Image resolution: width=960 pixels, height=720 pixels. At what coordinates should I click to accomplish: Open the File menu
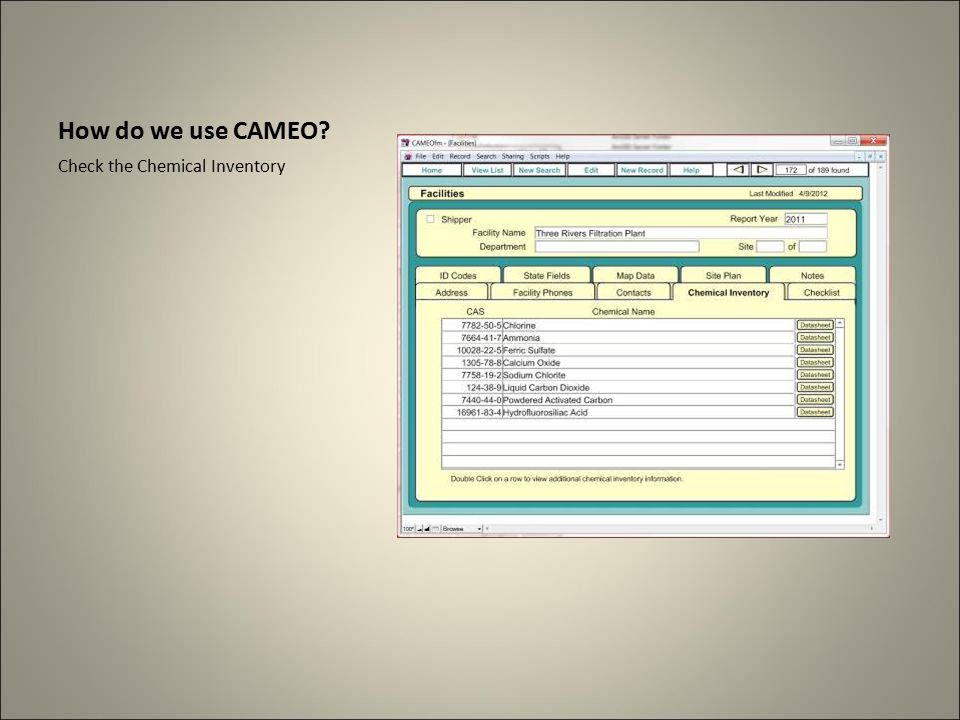(x=421, y=157)
